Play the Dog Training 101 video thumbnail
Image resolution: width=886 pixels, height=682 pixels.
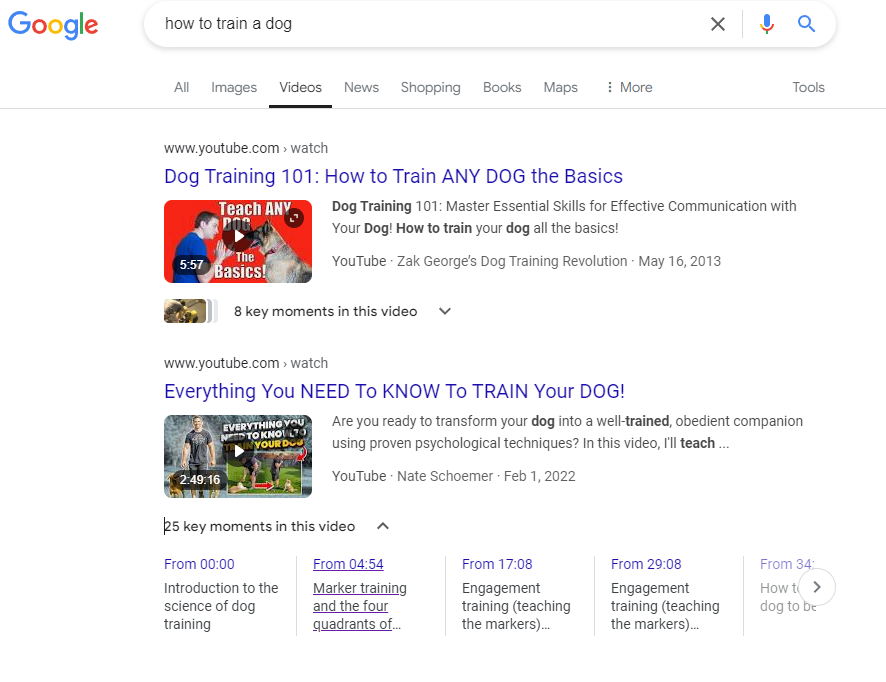238,241
